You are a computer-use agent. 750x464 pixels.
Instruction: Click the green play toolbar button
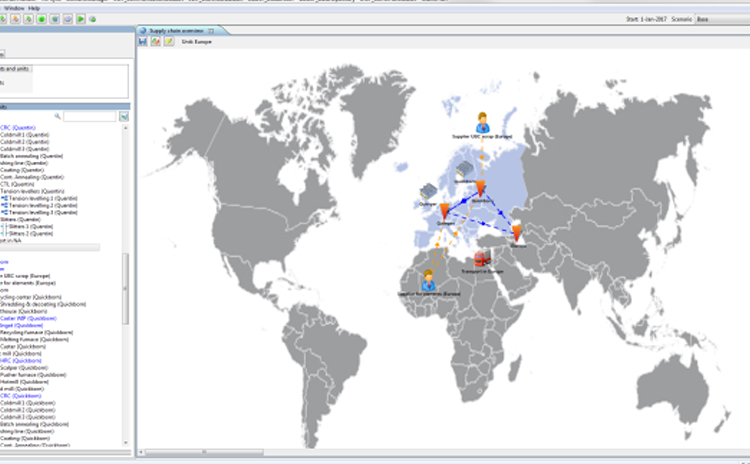80,18
